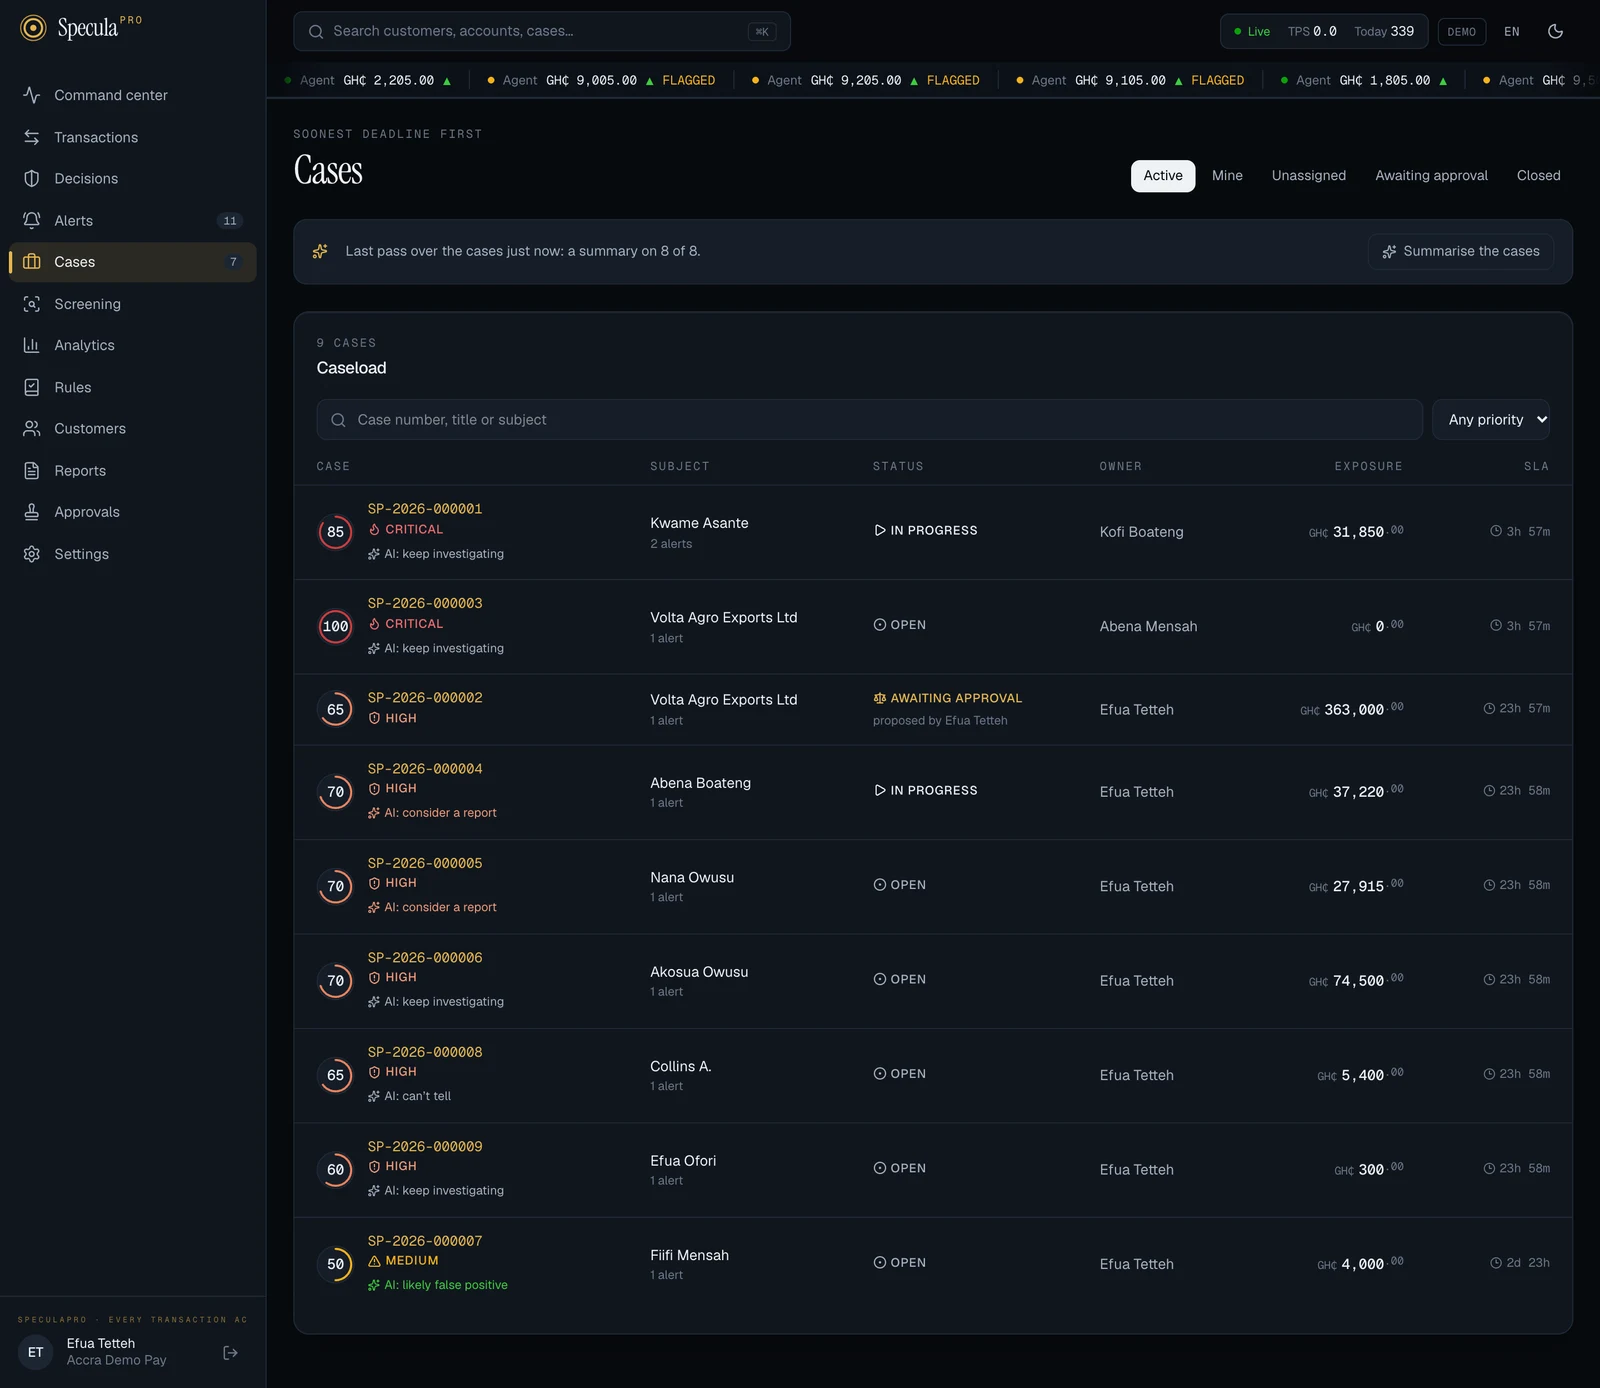1600x1388 pixels.
Task: Click the Today 339 counter
Action: [x=1384, y=31]
